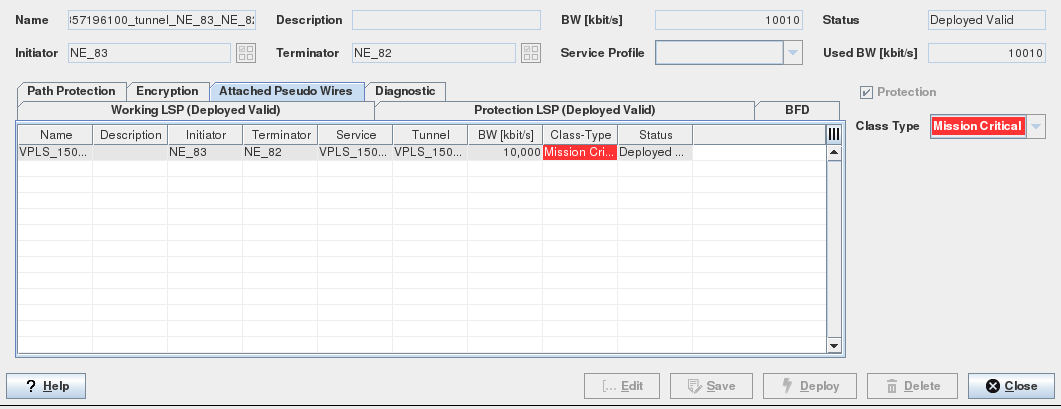
Task: Select the Mission Critical class type cell
Action: pyautogui.click(x=580, y=153)
